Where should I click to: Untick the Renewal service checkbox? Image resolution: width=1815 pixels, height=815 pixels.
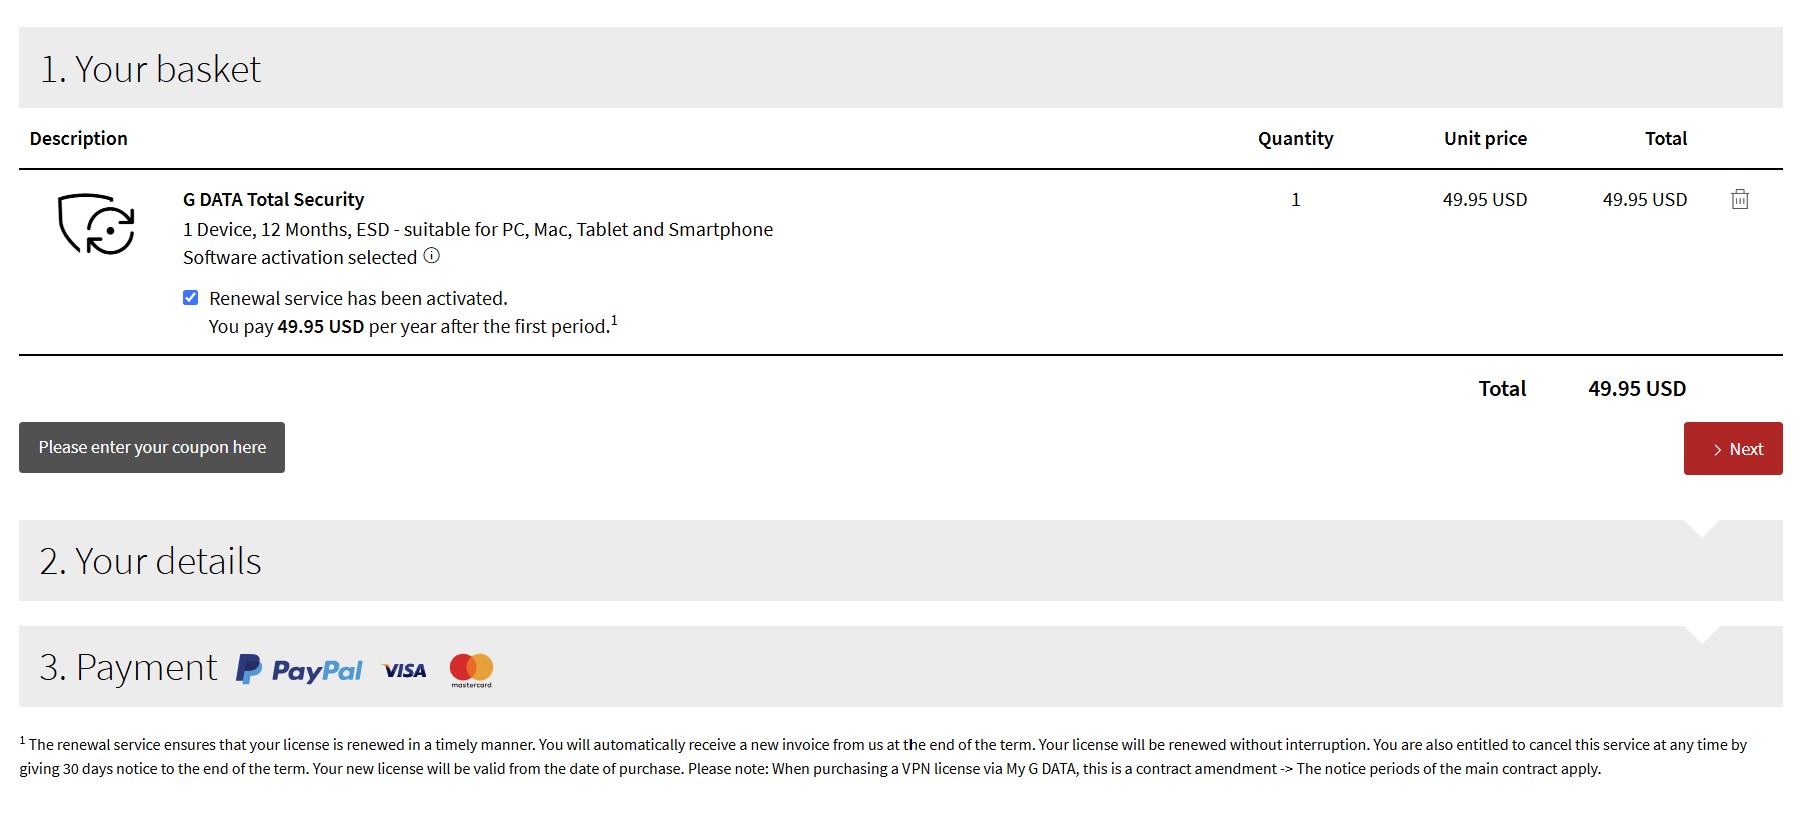pyautogui.click(x=191, y=298)
